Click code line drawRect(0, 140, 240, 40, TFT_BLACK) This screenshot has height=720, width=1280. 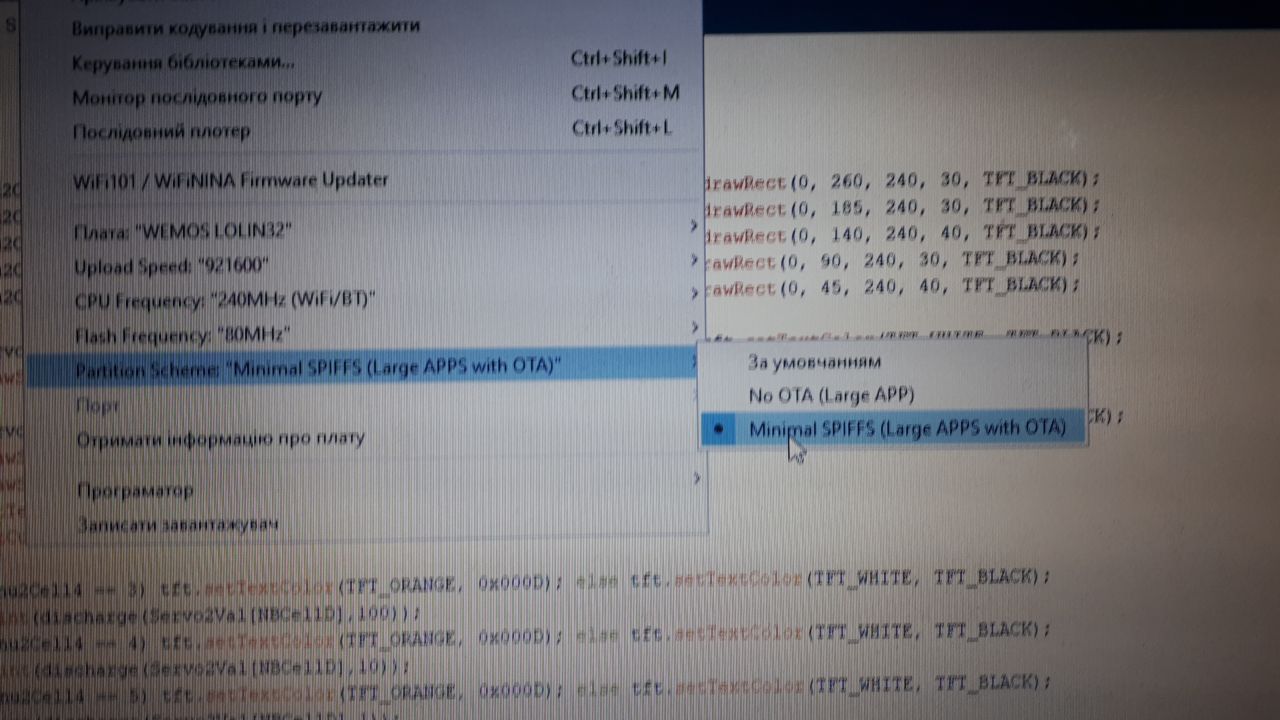point(901,232)
